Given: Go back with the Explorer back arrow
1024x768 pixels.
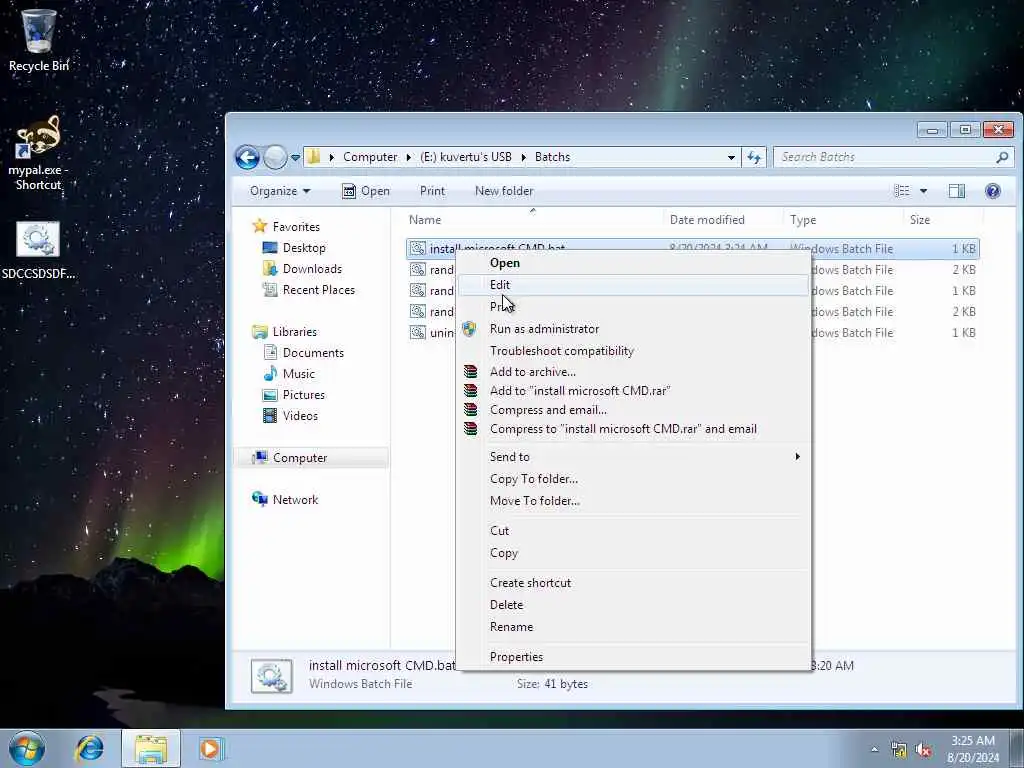Looking at the screenshot, I should pyautogui.click(x=248, y=157).
